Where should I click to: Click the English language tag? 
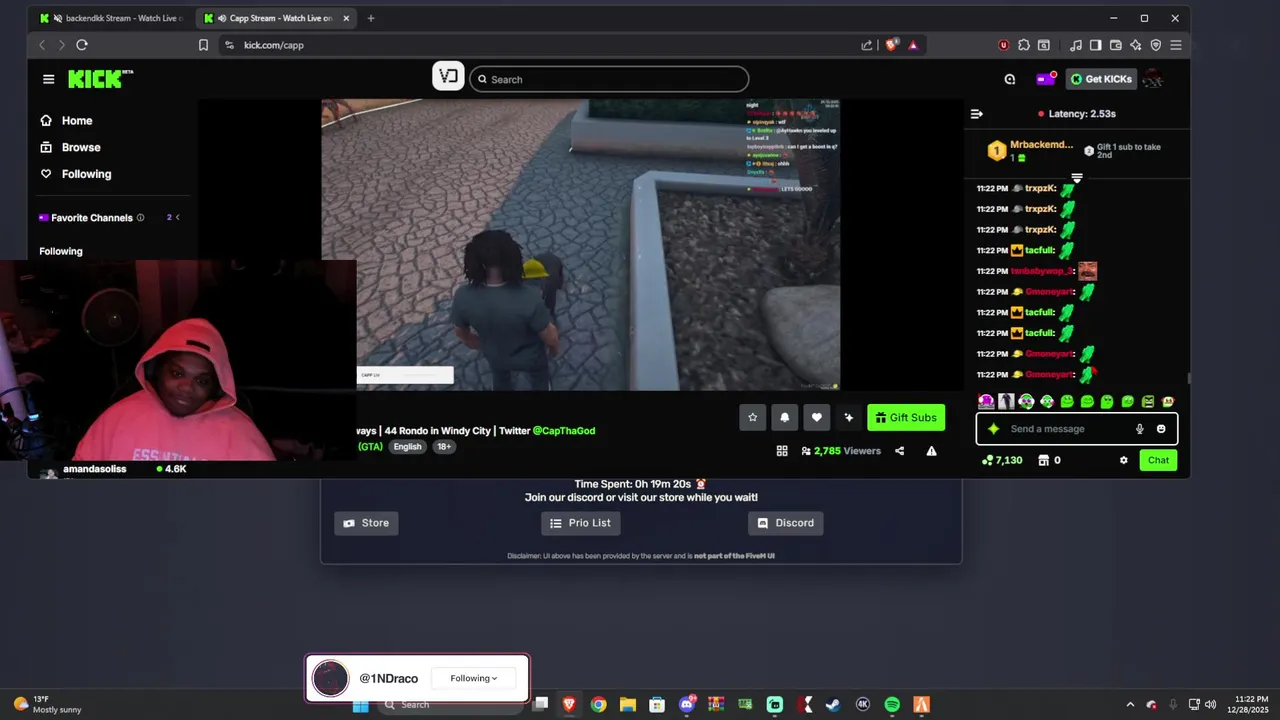pyautogui.click(x=407, y=447)
